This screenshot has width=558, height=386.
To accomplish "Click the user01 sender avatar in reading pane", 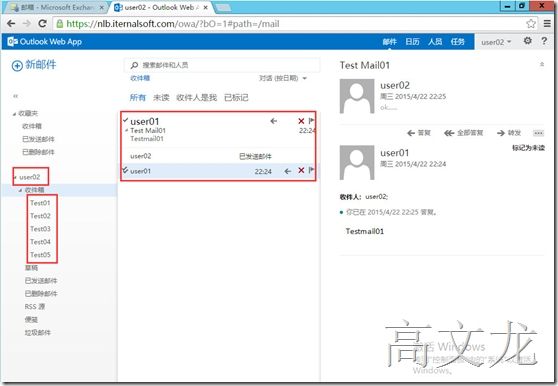I will 357,162.
